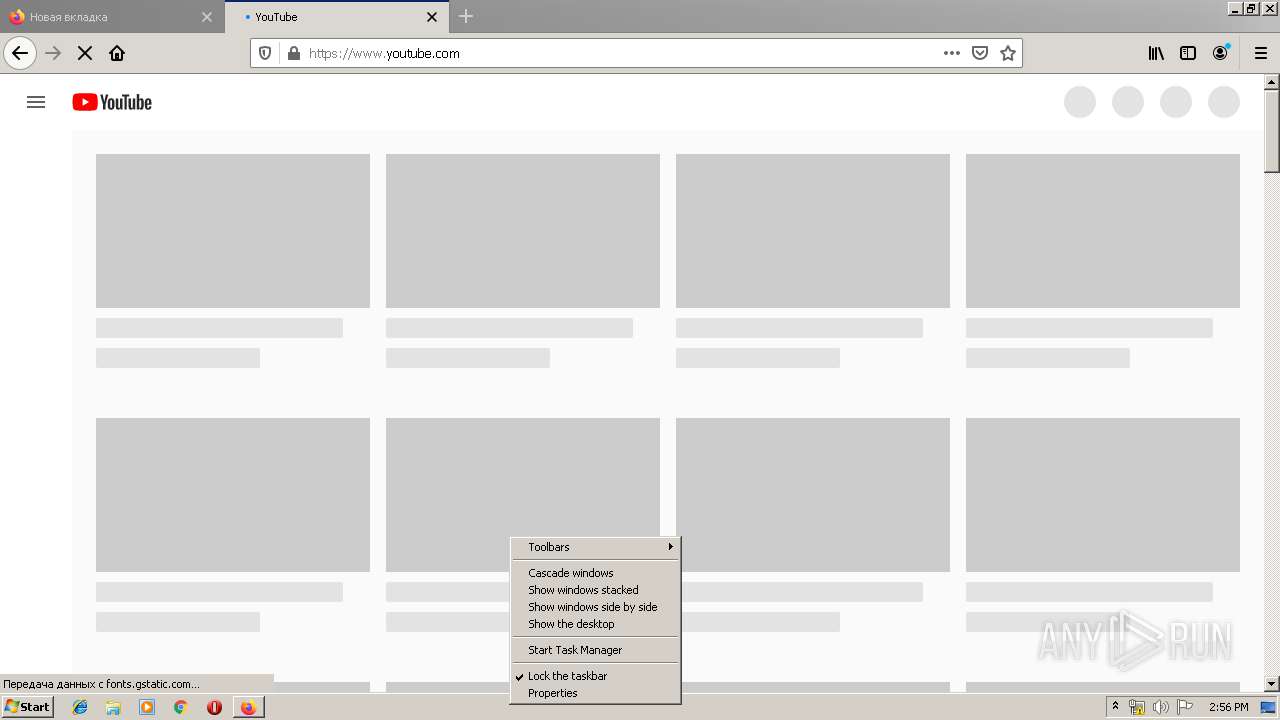The width and height of the screenshot is (1280, 720).
Task: Click the vertical scrollbar thumb
Action: pos(1272,131)
